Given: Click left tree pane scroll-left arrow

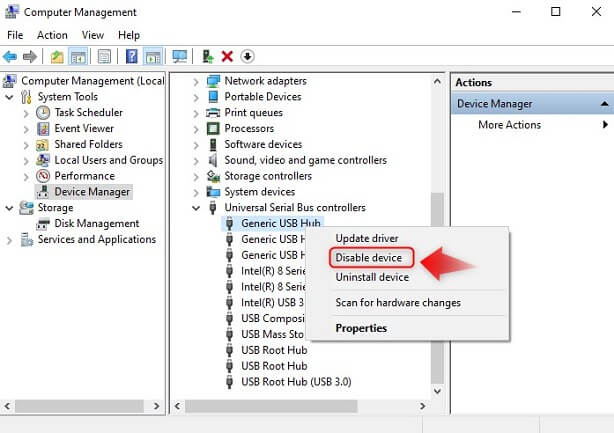Looking at the screenshot, I should (7, 406).
